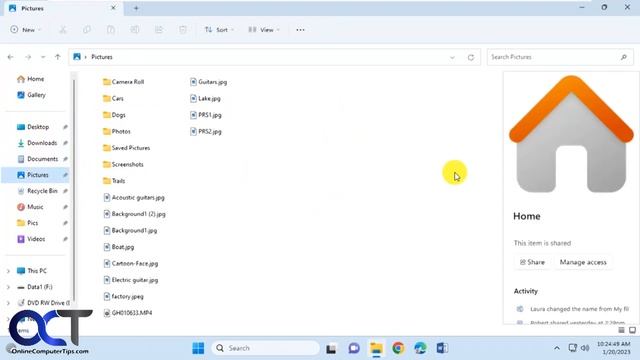Go back with the Back arrow
Image resolution: width=640 pixels, height=360 pixels.
[x=11, y=57]
